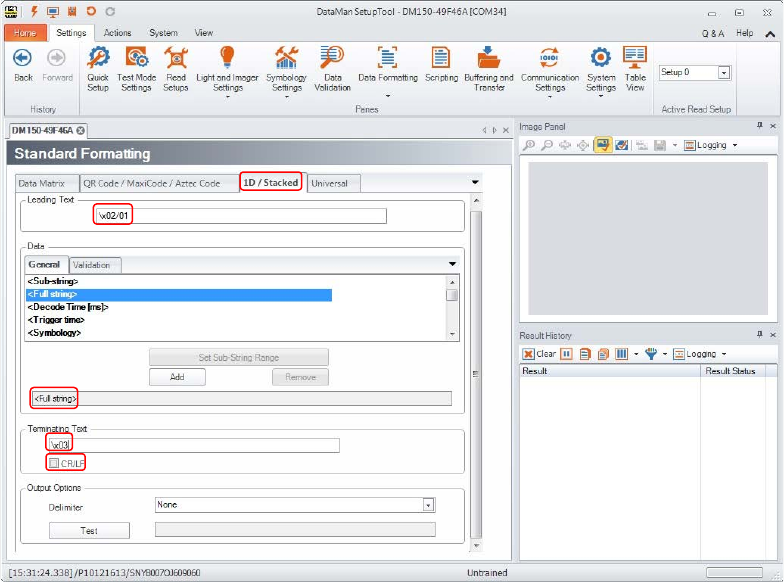Click the Result column header
Image resolution: width=784 pixels, height=582 pixels.
610,371
